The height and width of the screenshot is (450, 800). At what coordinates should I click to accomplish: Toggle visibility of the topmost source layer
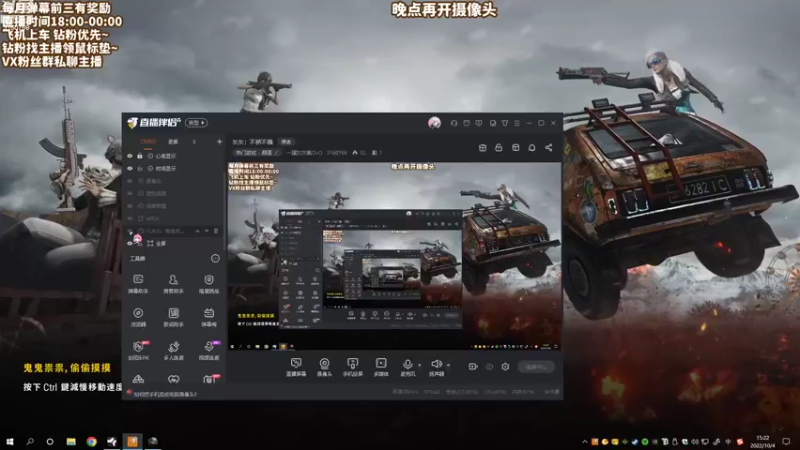click(130, 156)
